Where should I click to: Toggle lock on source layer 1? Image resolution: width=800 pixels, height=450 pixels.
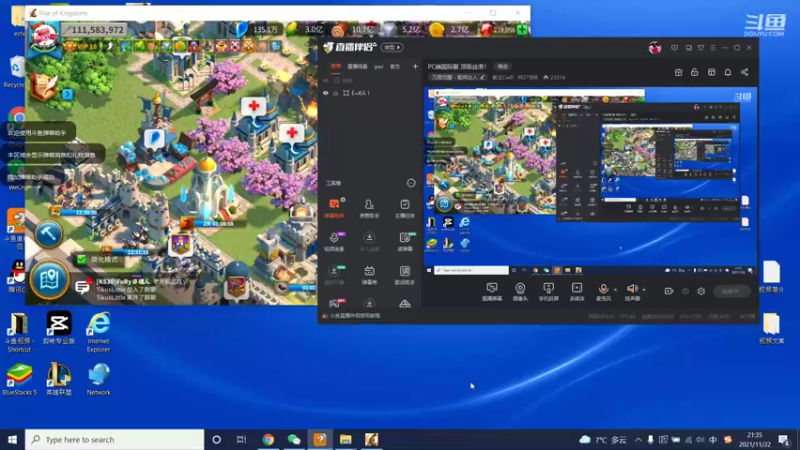coord(336,93)
